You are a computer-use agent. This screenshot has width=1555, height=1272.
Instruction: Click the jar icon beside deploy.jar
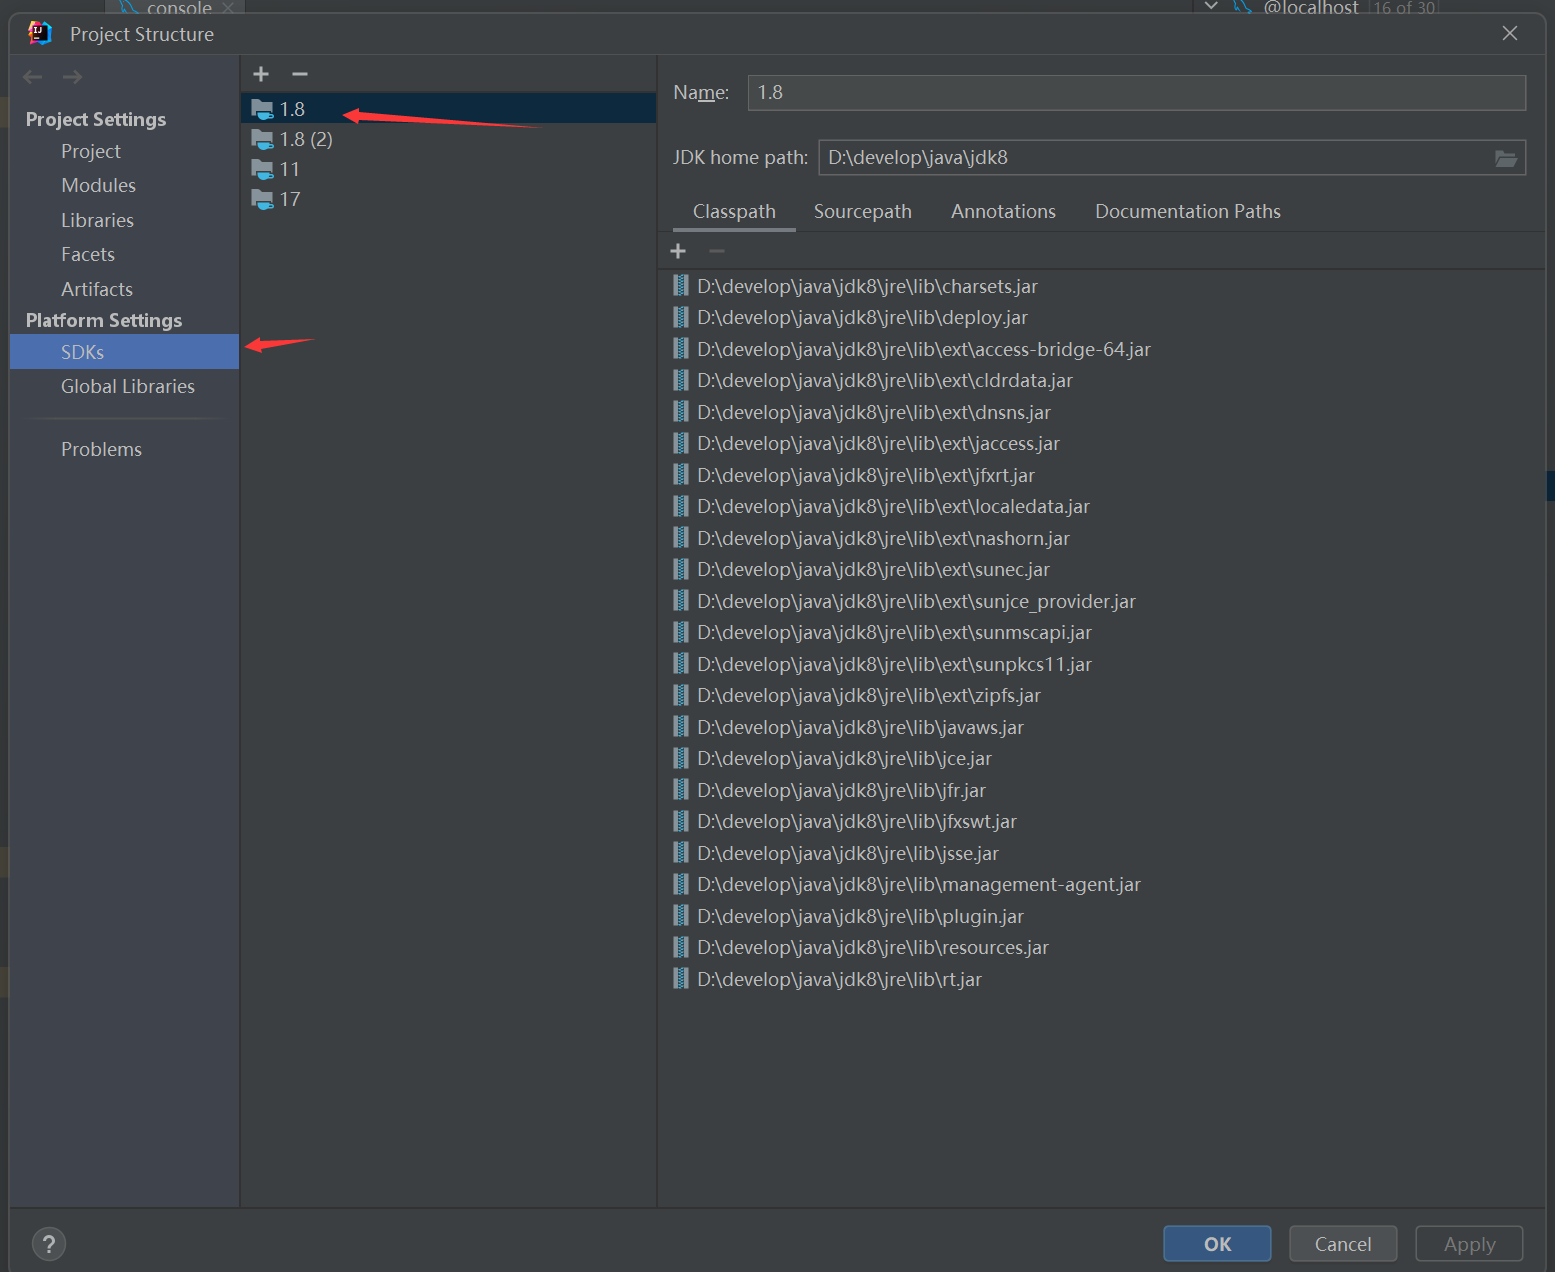tap(681, 317)
